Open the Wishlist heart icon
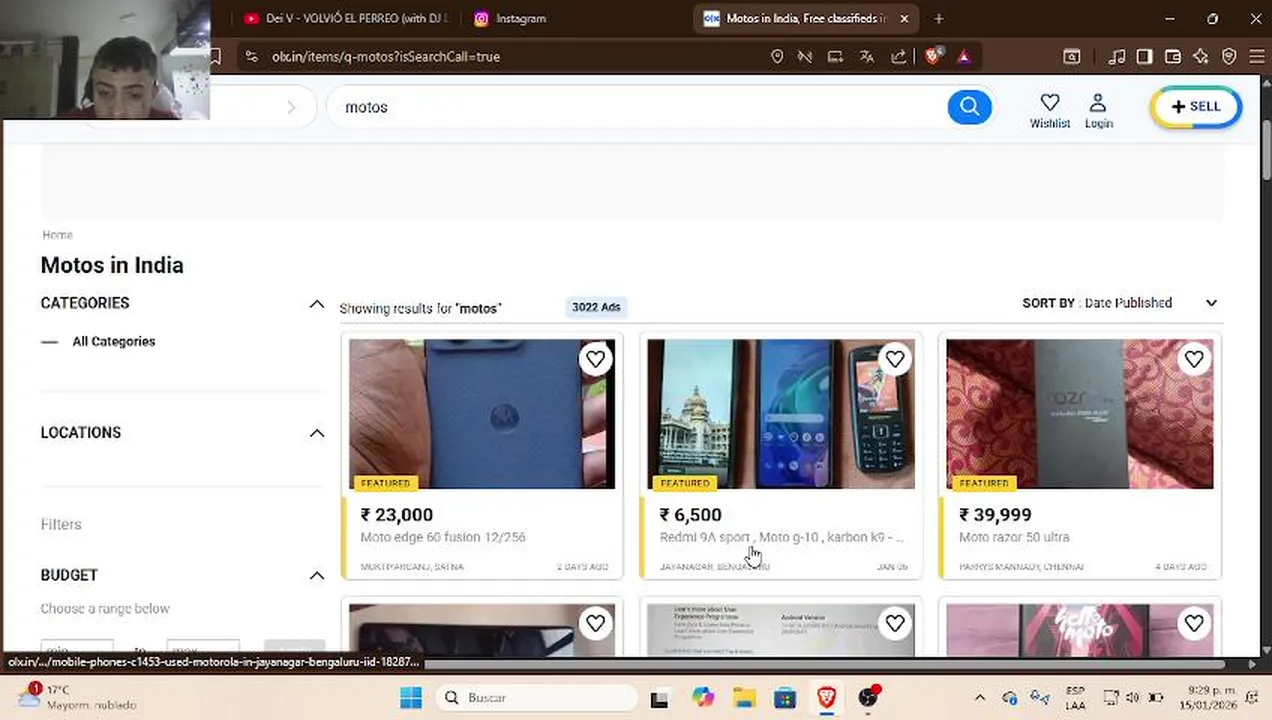 [x=1050, y=102]
